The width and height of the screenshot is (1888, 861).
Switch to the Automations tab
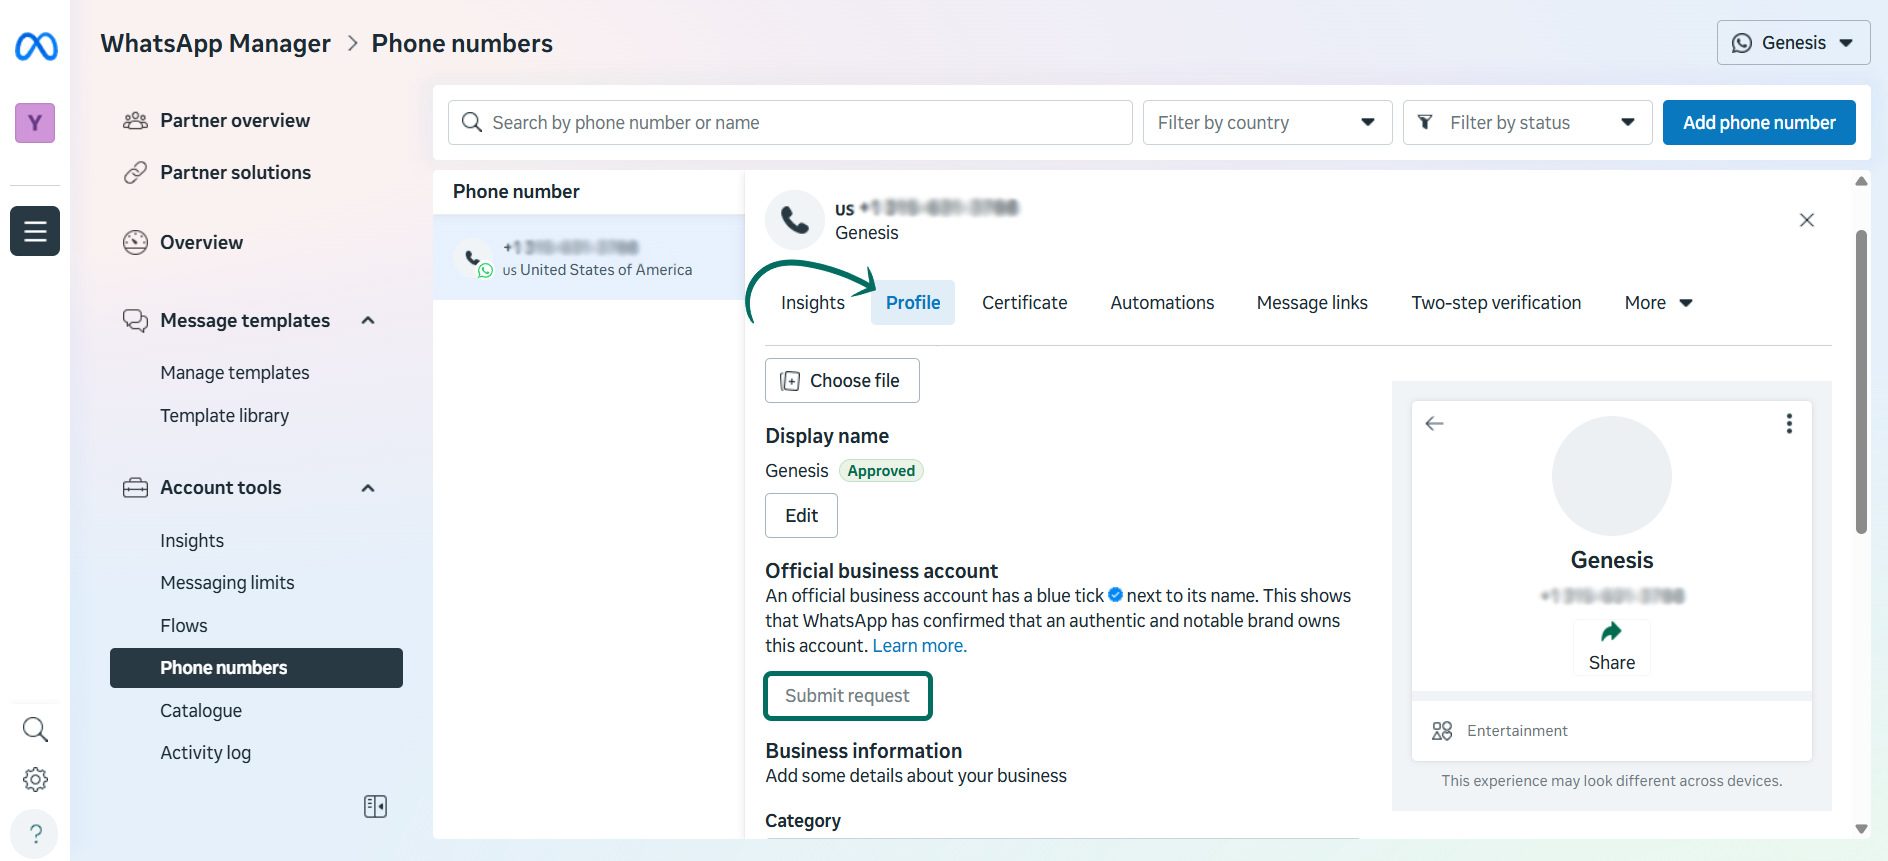[x=1162, y=303]
